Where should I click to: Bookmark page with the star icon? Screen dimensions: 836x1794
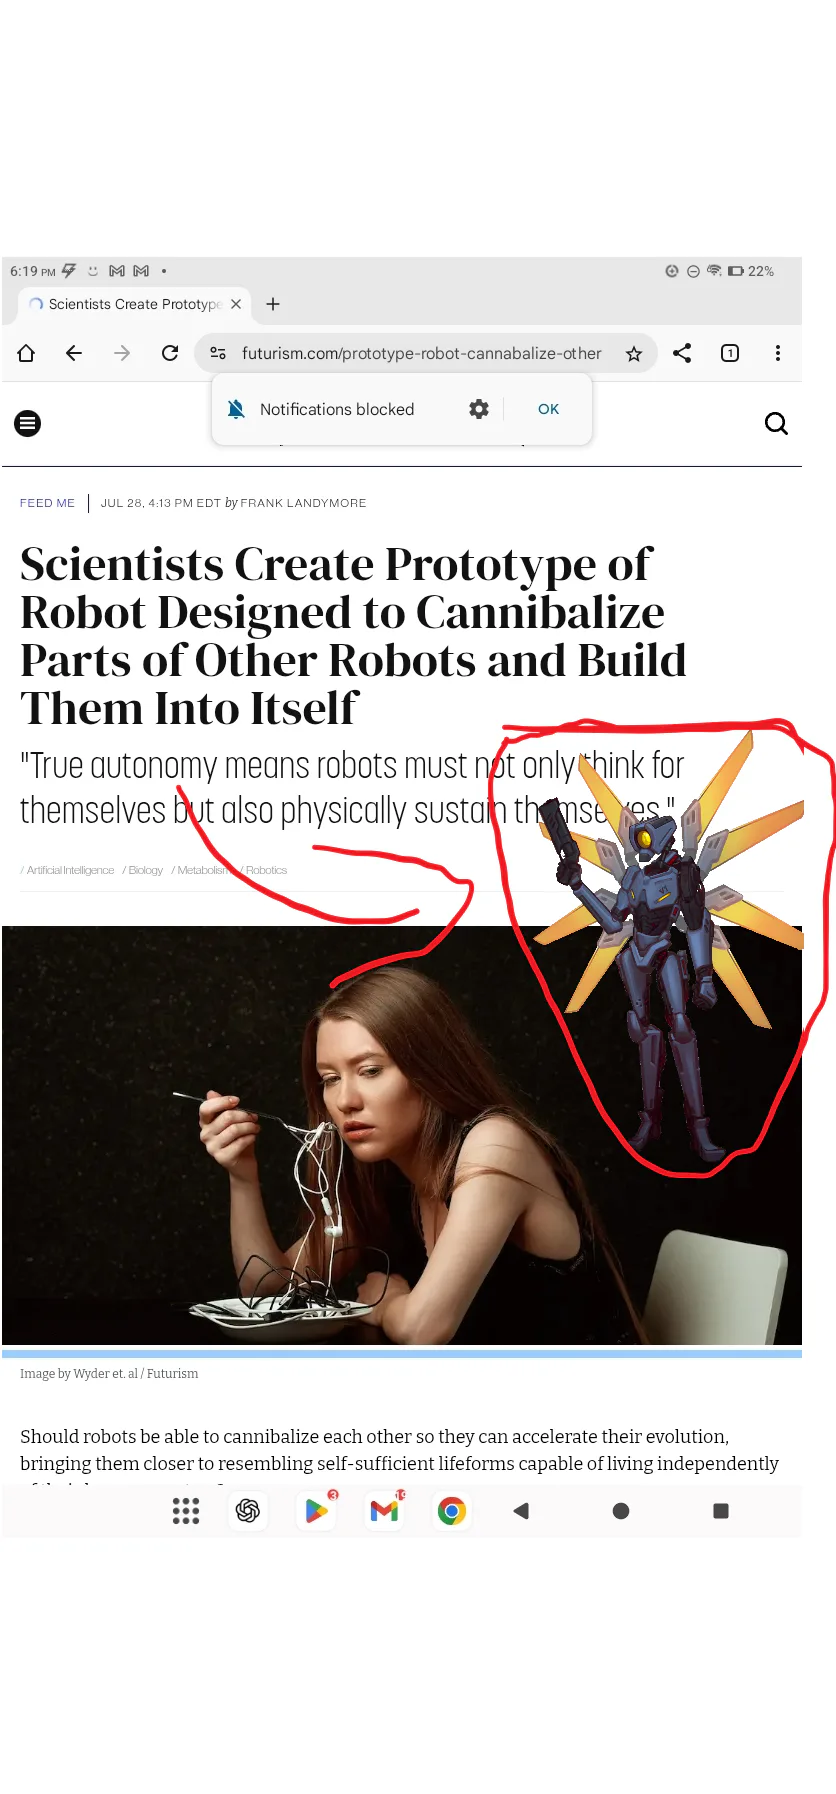[633, 353]
